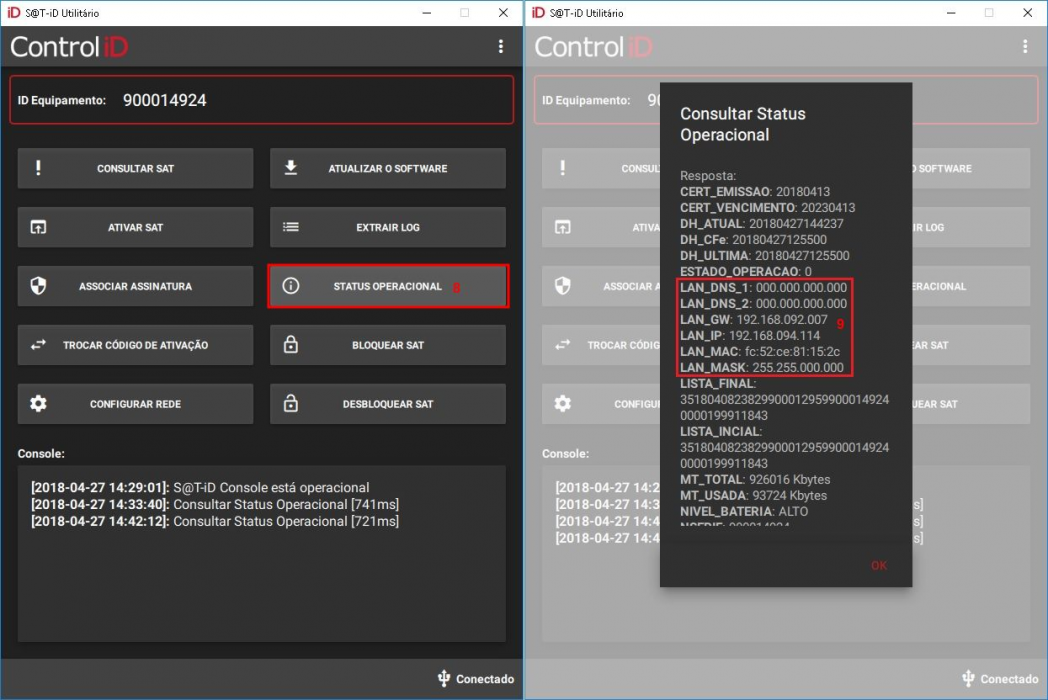
Task: Click the exclamation icon on Consultar SAT, left window
Action: tap(38, 168)
